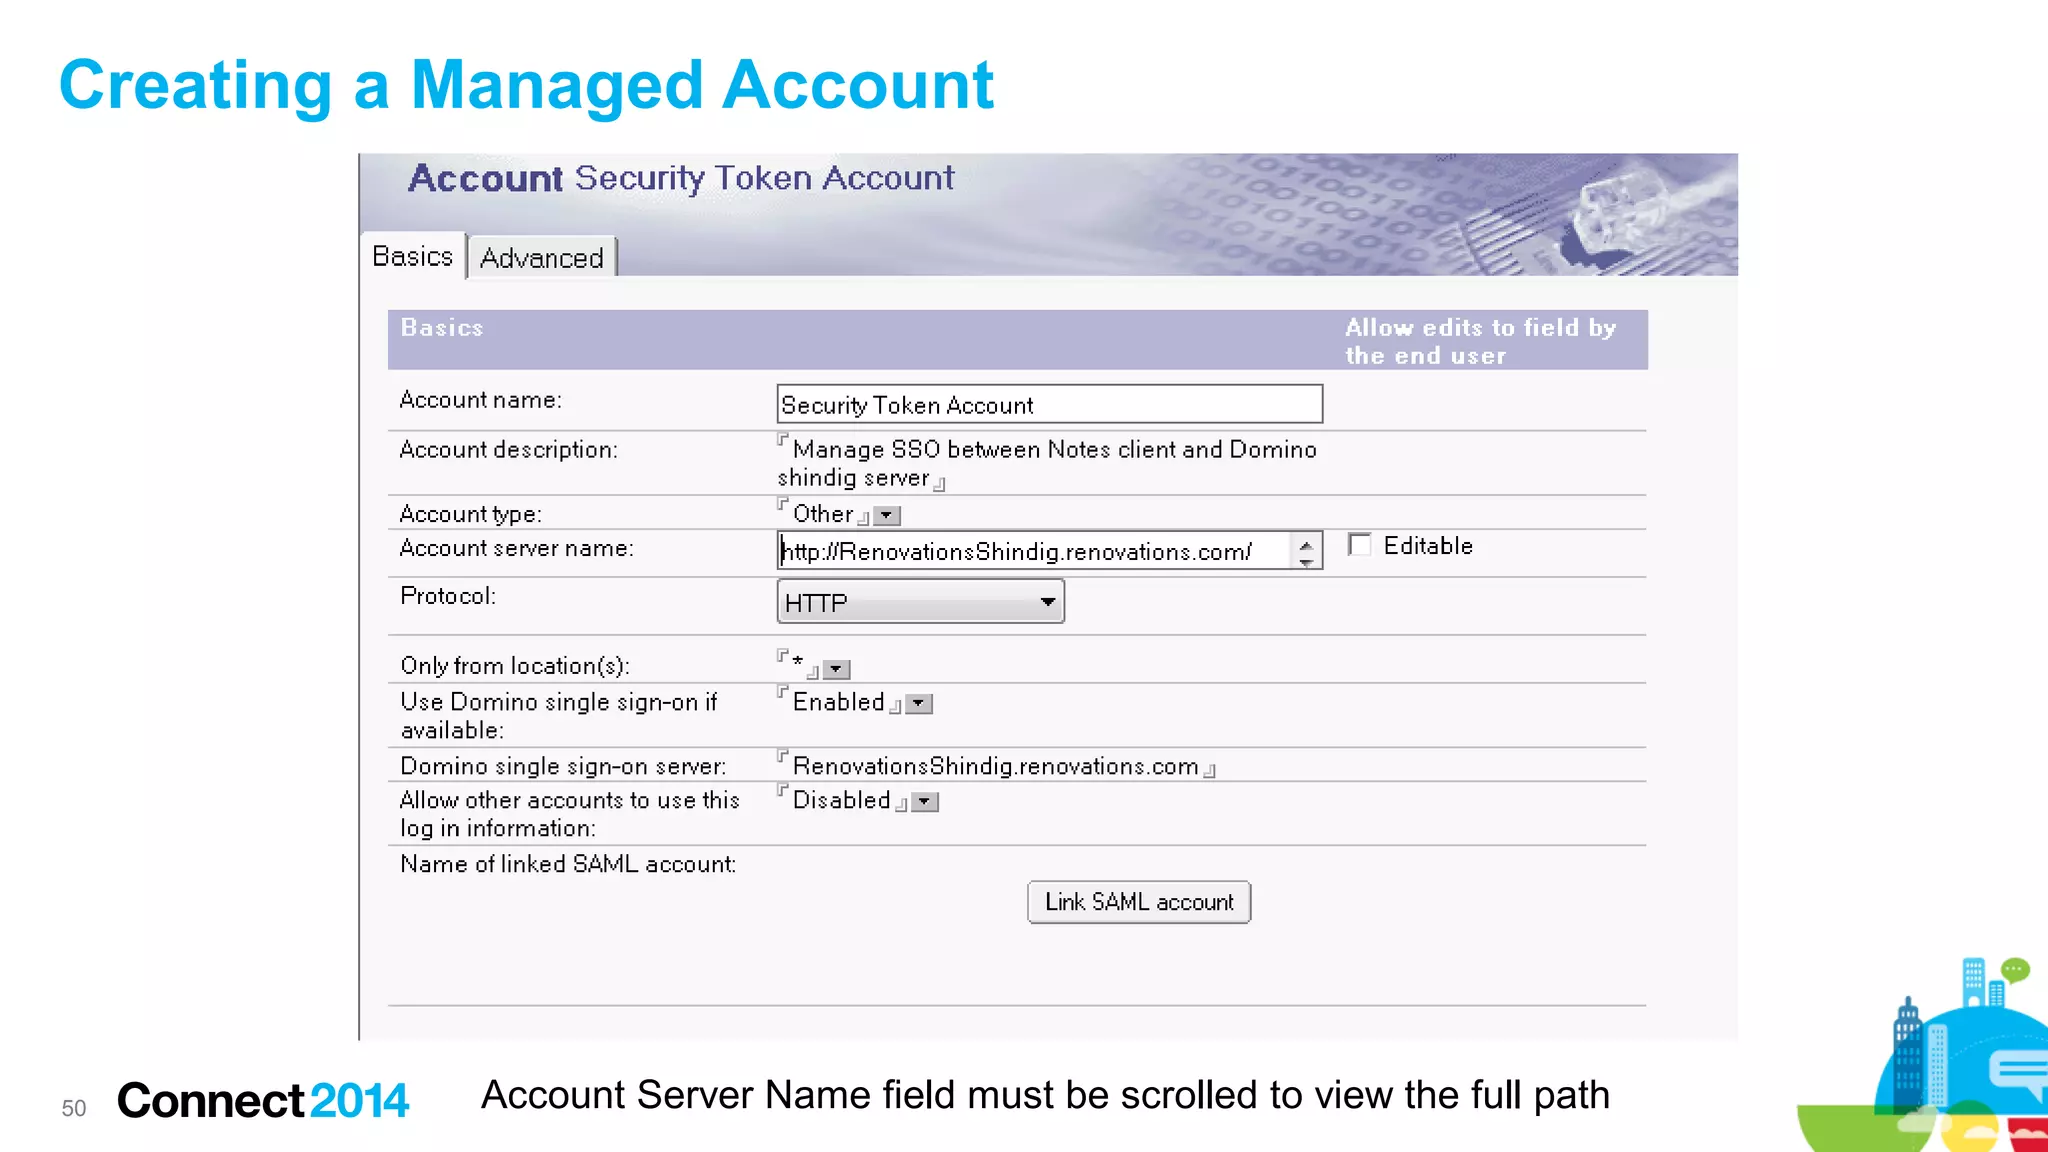This screenshot has width=2048, height=1152.
Task: Enable the Editable checkbox
Action: (x=1359, y=545)
